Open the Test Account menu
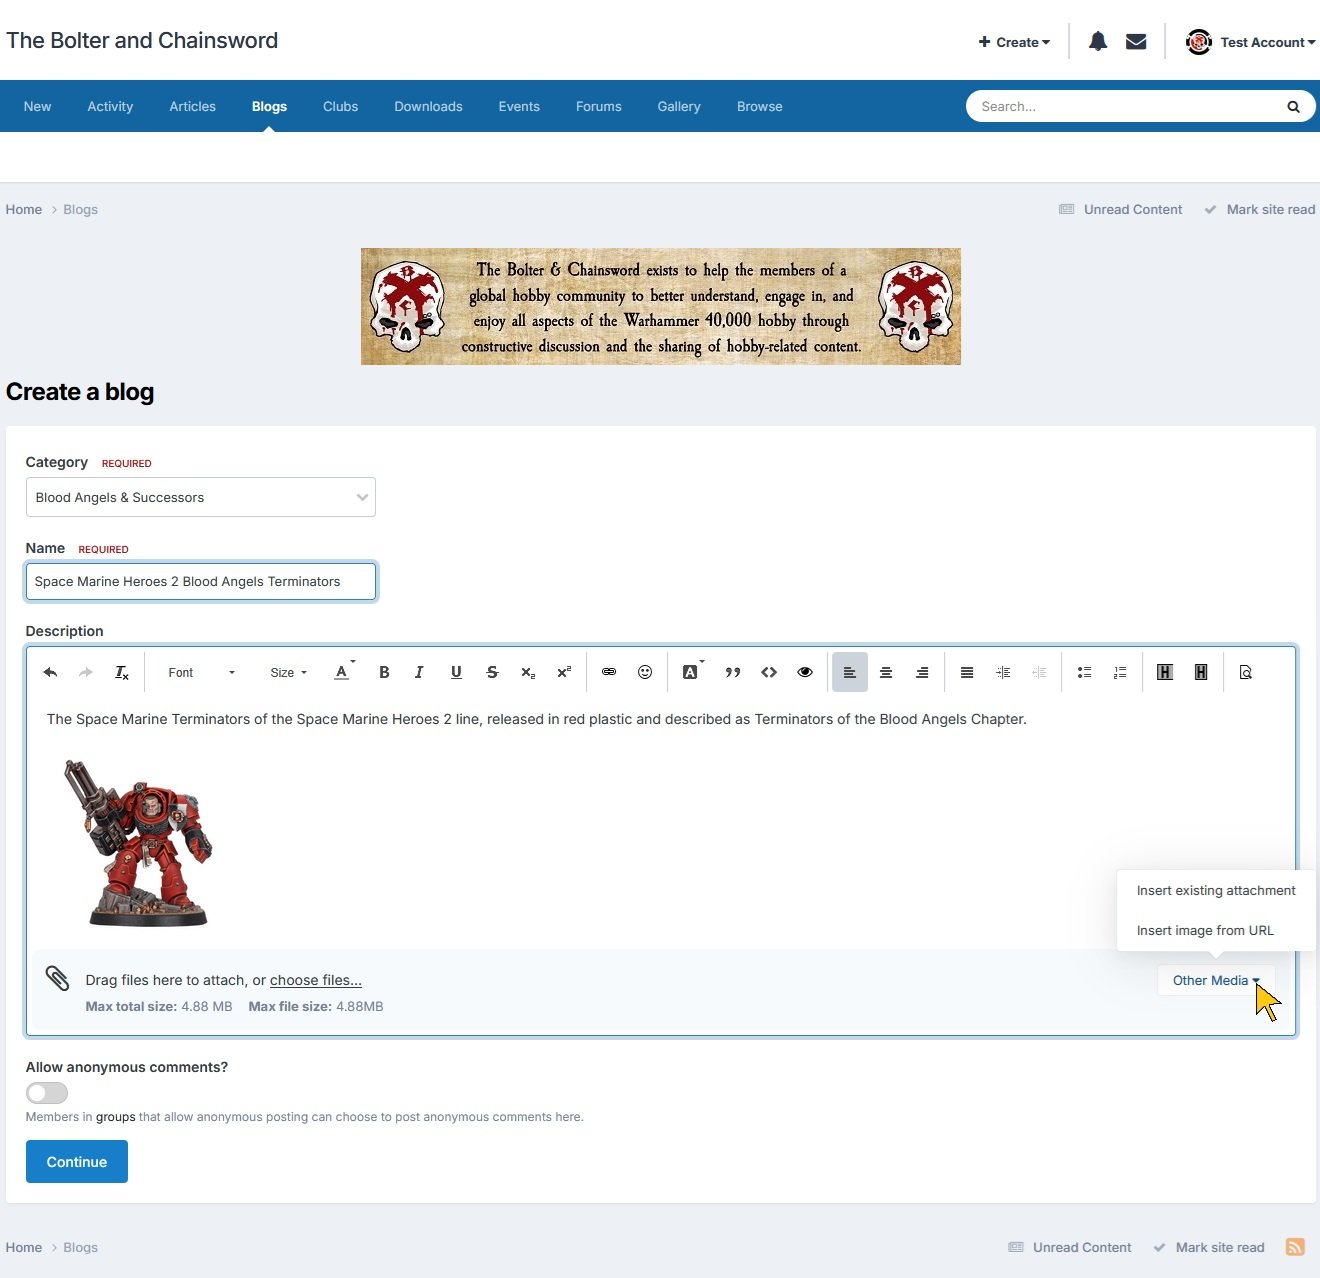This screenshot has height=1278, width=1320. [1251, 42]
